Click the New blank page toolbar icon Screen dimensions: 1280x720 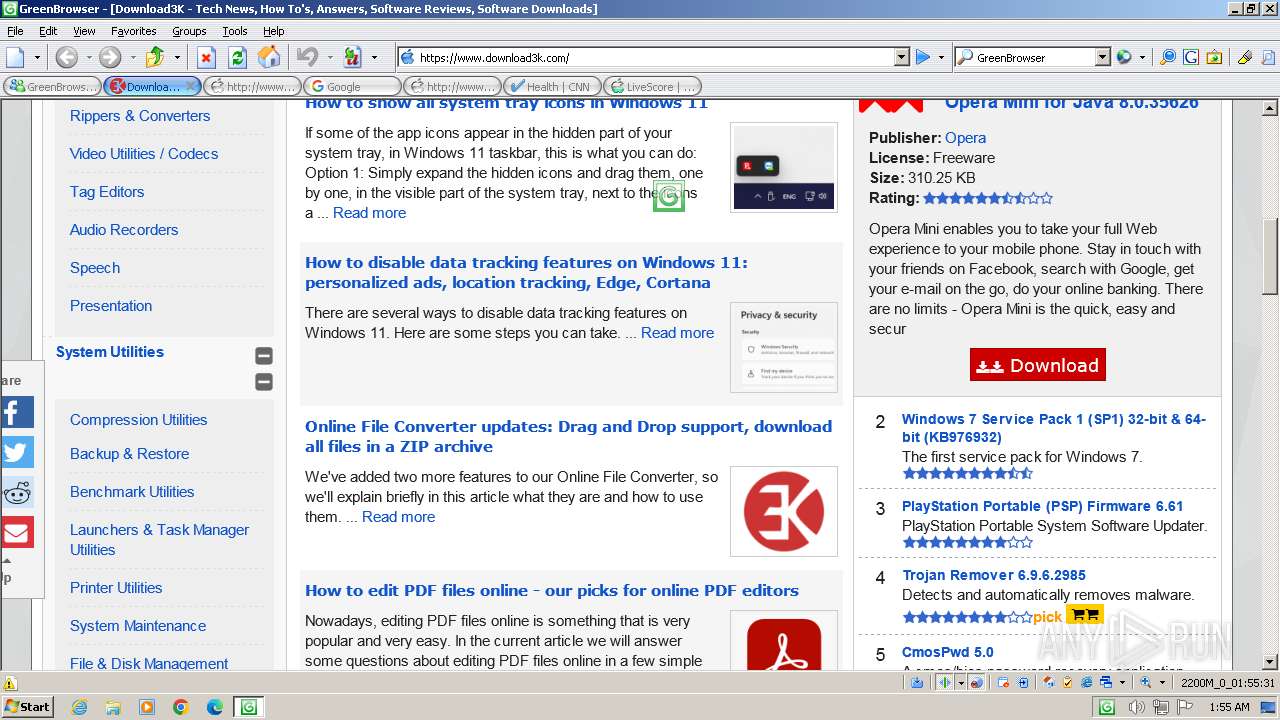tap(15, 57)
